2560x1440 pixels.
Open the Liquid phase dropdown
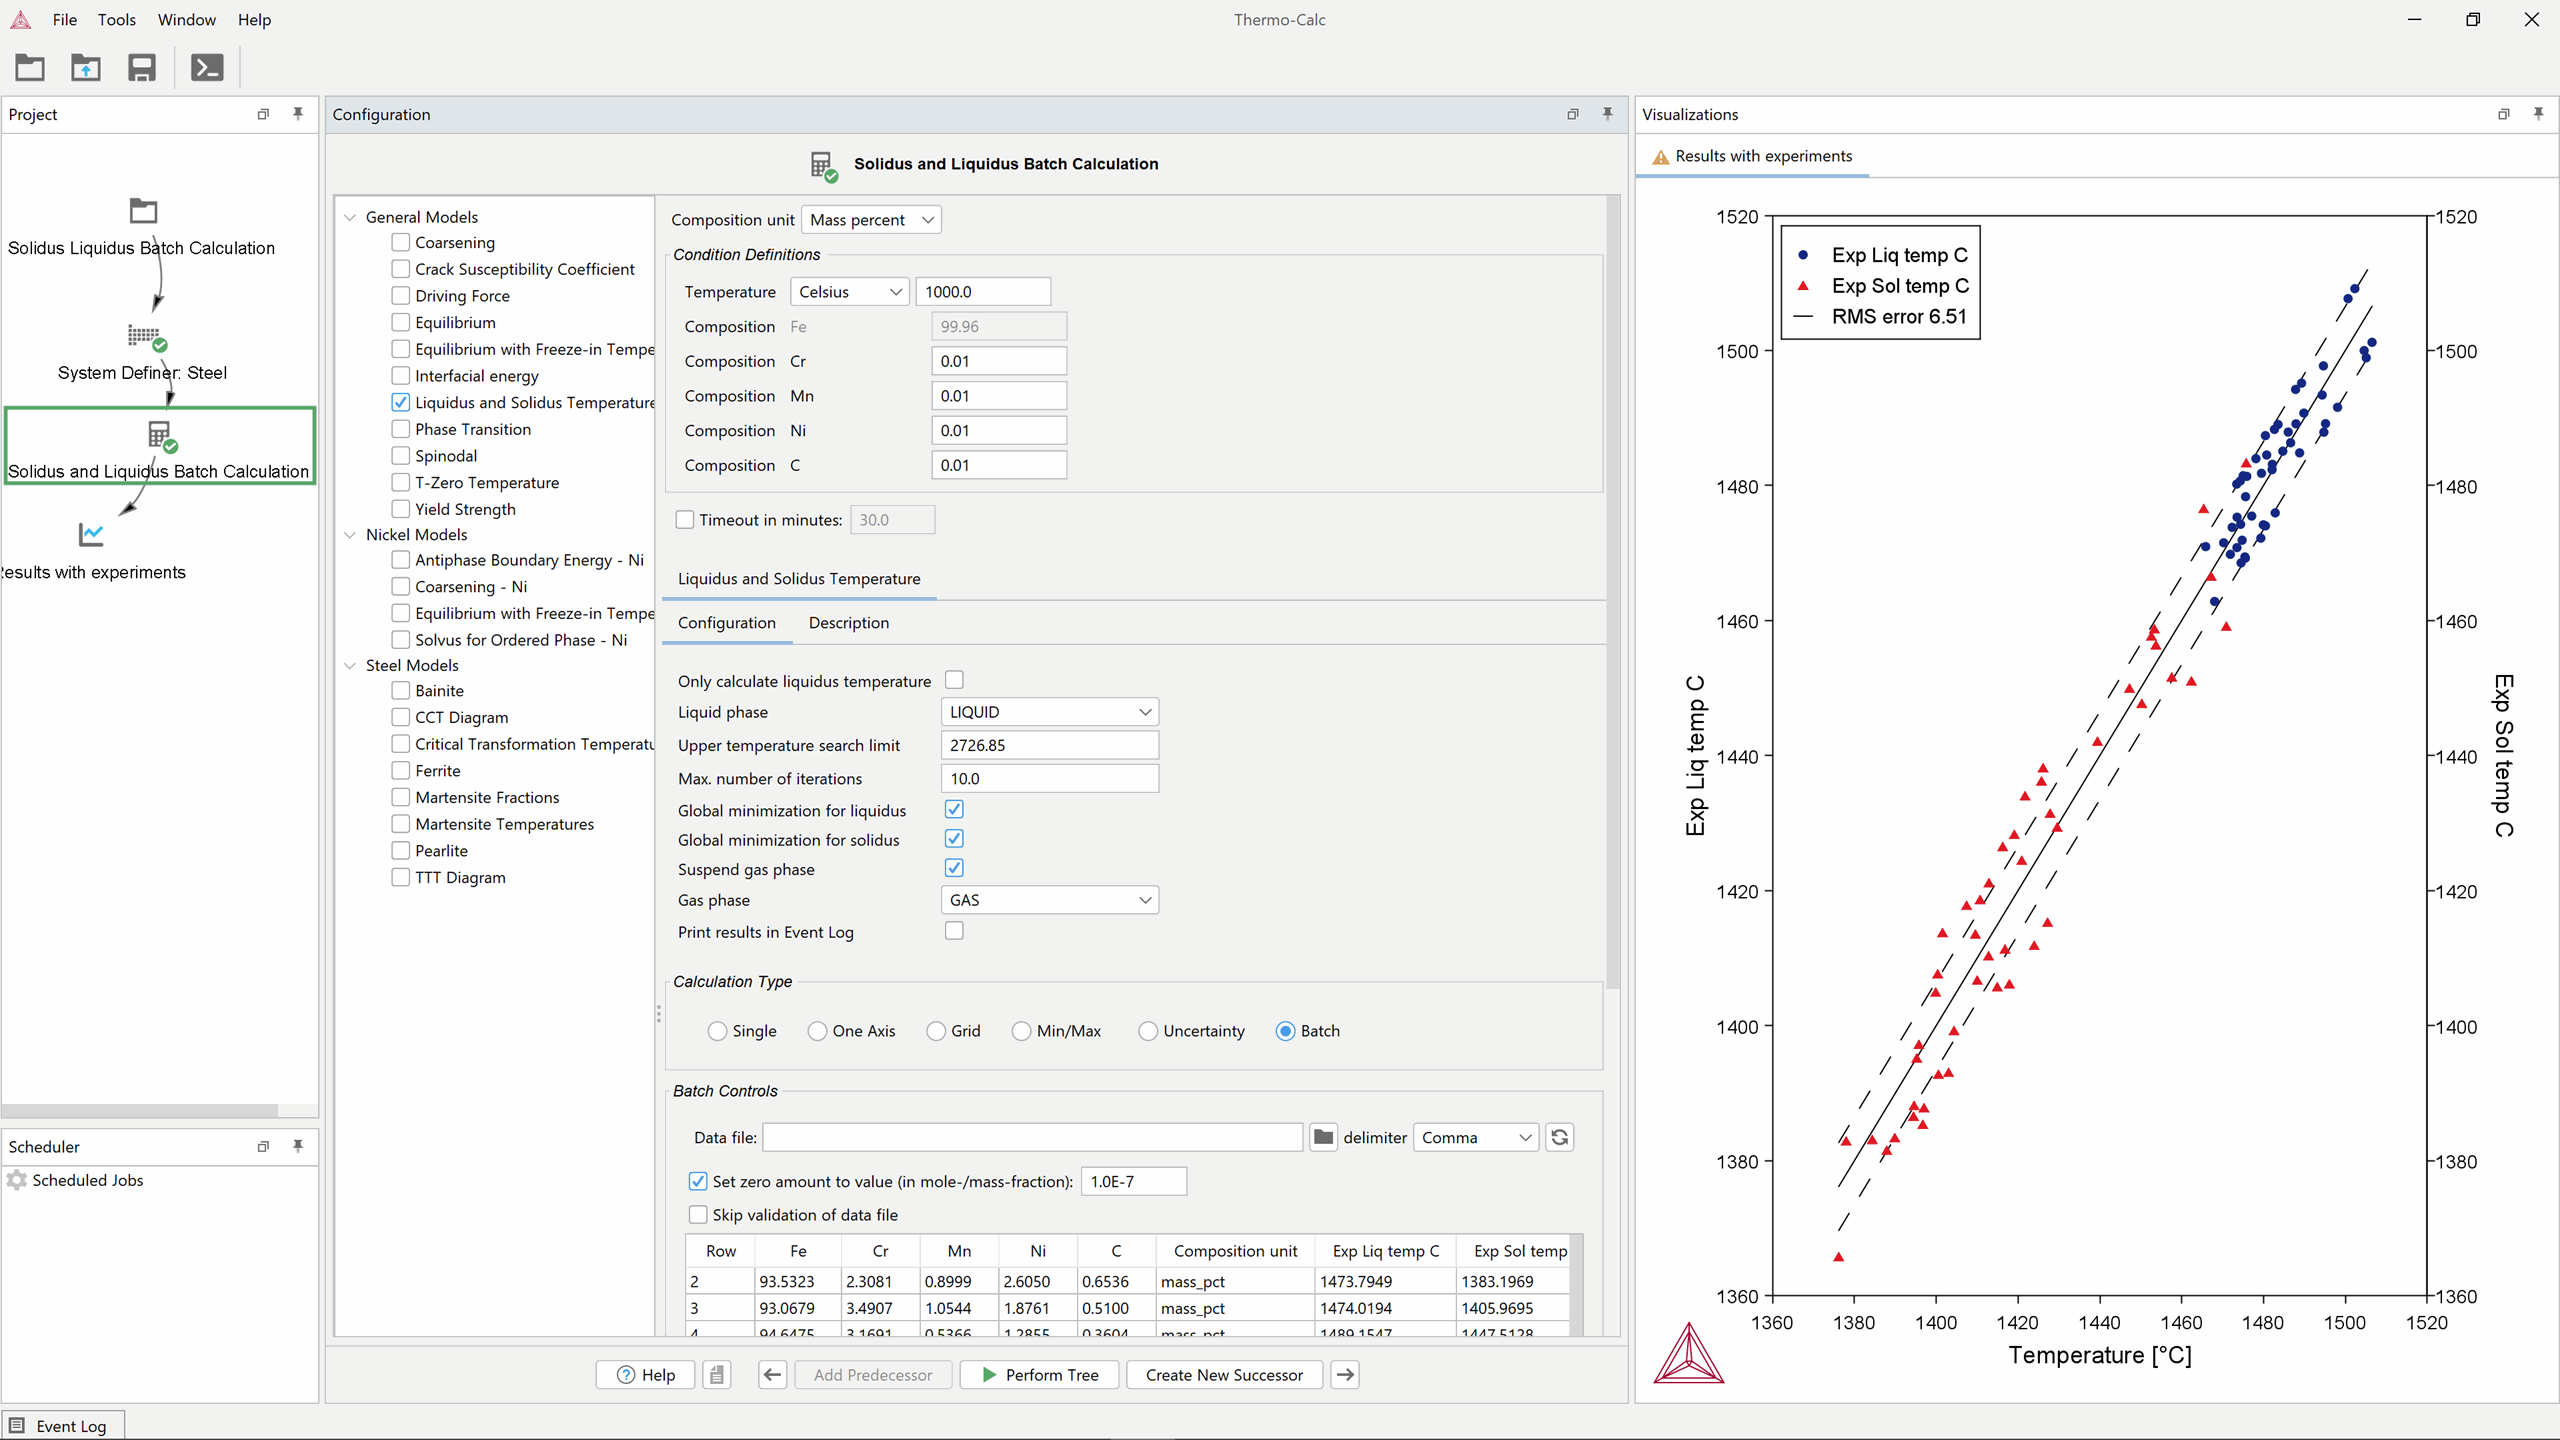click(1048, 711)
